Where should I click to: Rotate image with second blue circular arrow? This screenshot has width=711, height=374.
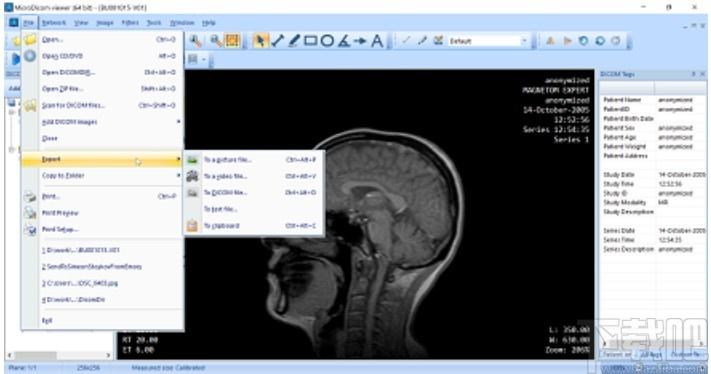click(600, 41)
